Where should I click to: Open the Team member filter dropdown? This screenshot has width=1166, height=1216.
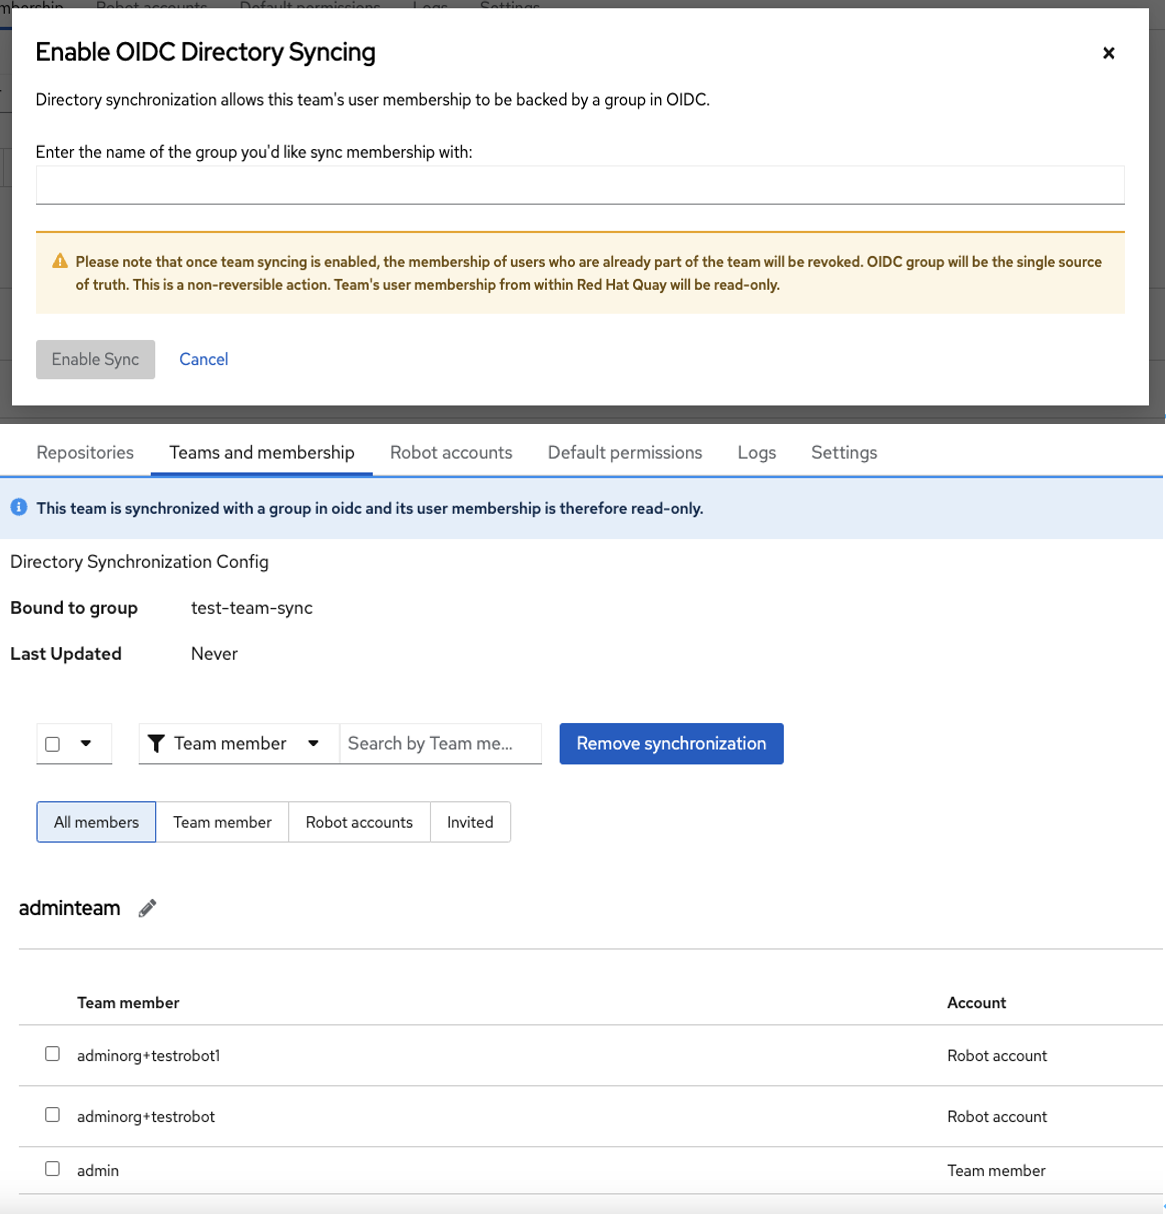coord(239,743)
